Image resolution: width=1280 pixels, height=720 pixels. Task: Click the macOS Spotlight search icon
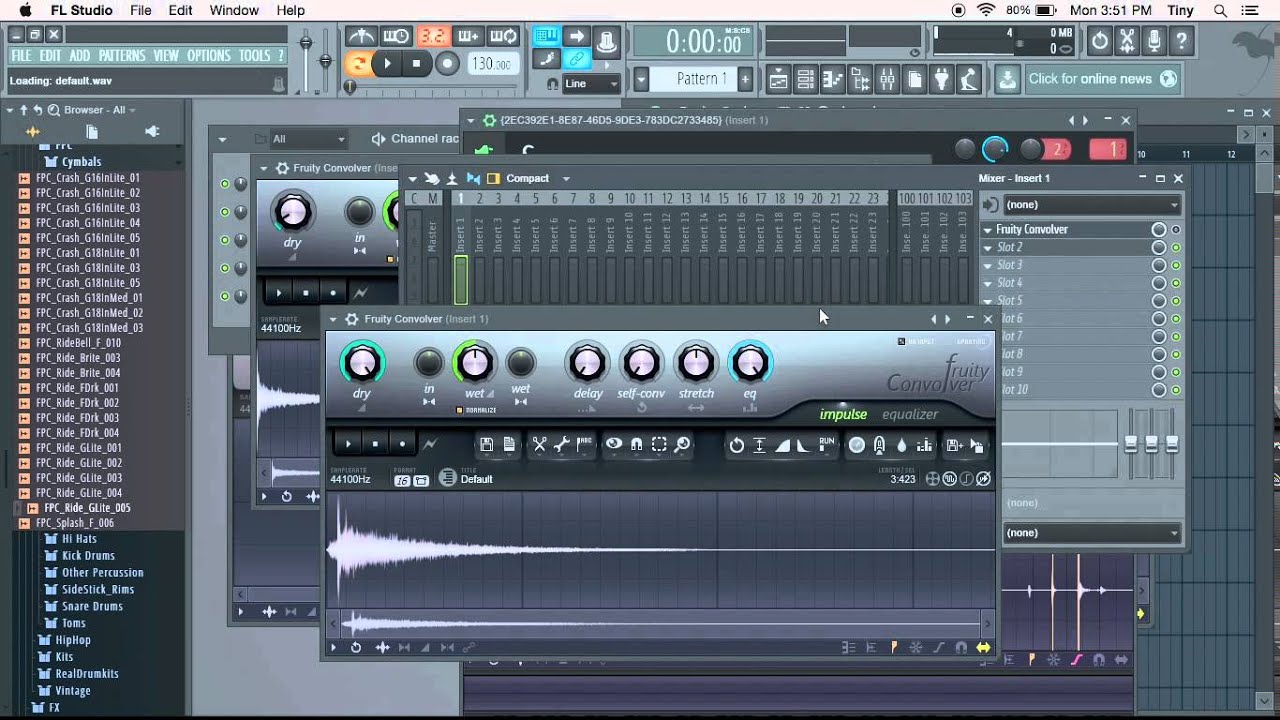[1220, 10]
